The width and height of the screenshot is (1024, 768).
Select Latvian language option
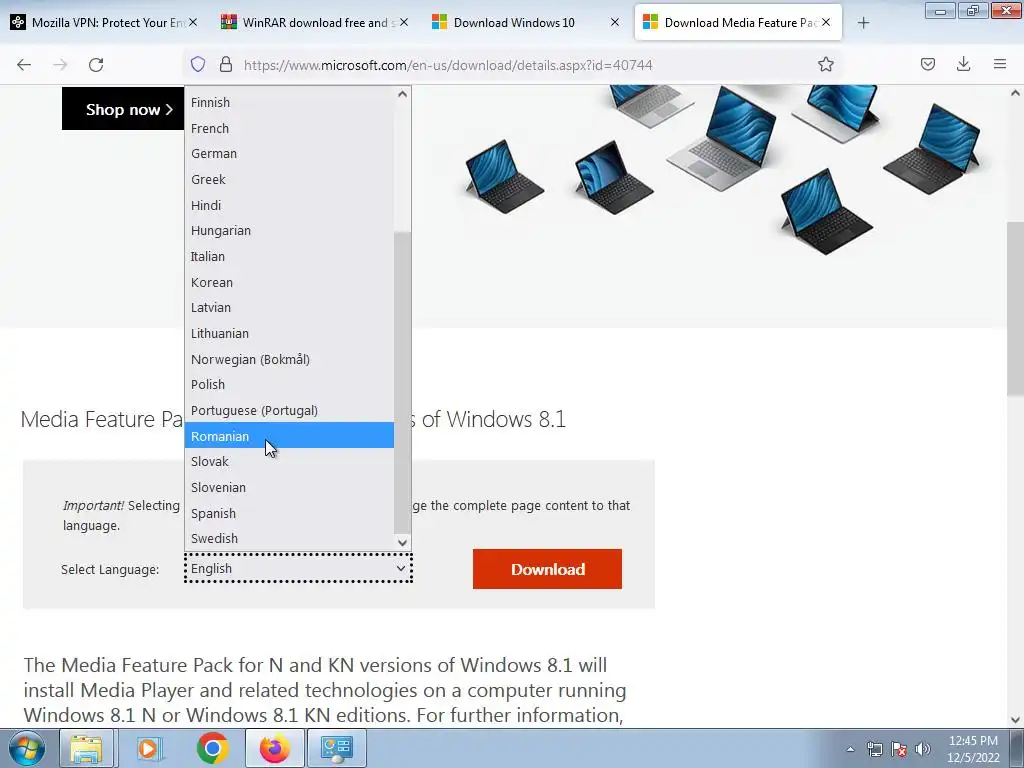click(x=289, y=307)
